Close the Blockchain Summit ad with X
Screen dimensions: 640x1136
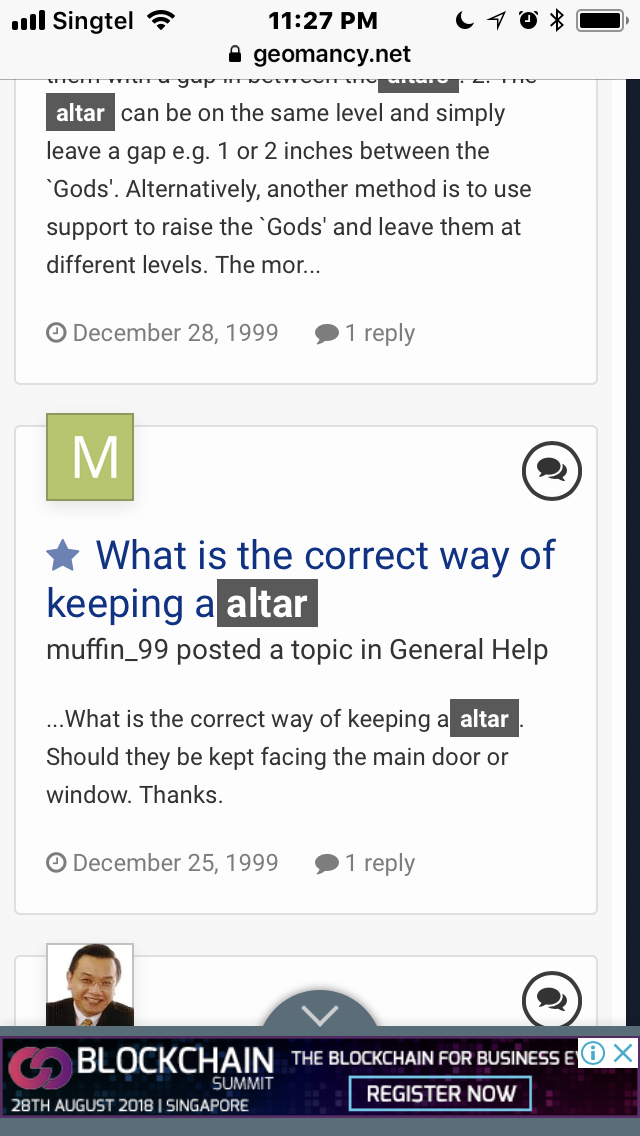coord(623,1052)
